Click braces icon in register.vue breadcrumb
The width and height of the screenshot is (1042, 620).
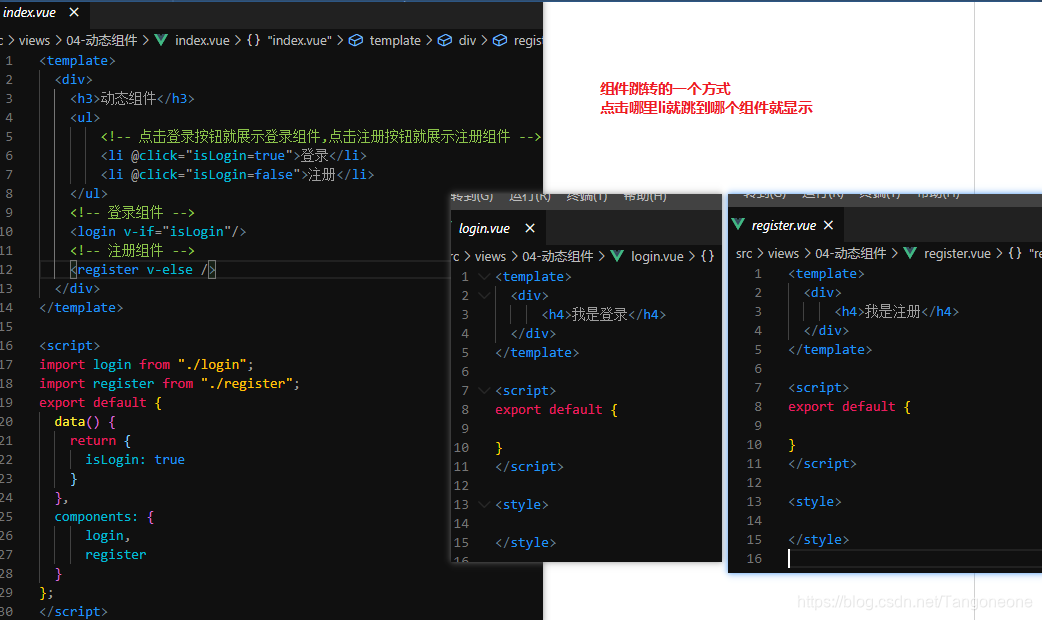(x=1015, y=253)
